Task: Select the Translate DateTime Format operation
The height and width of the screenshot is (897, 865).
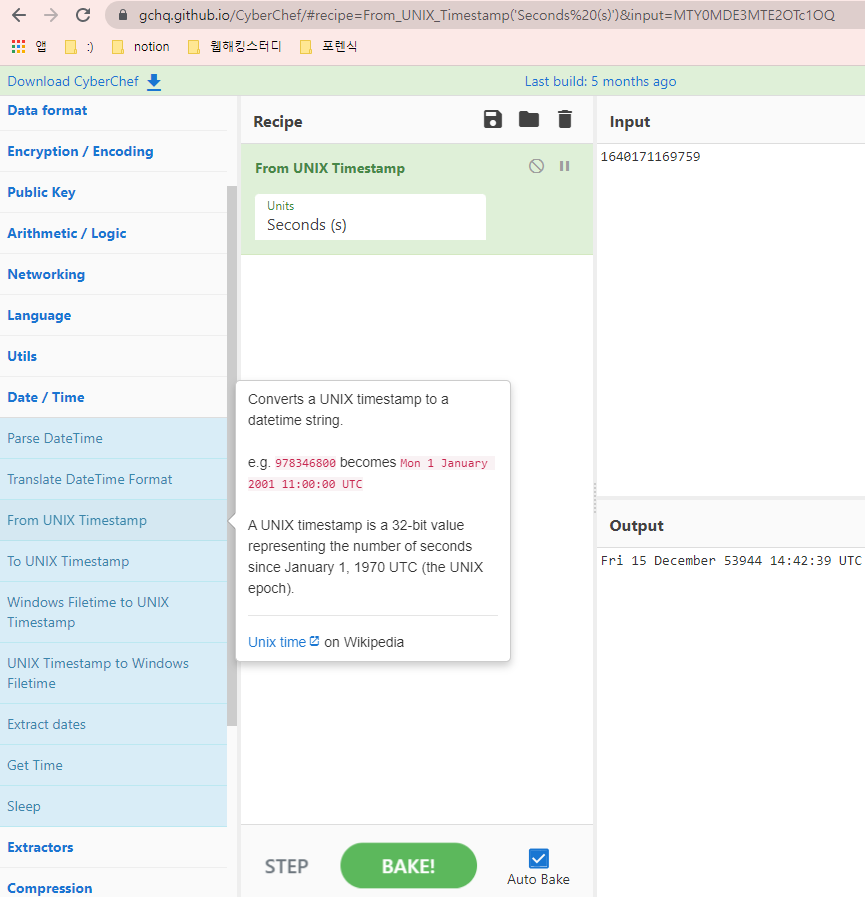Action: click(113, 479)
